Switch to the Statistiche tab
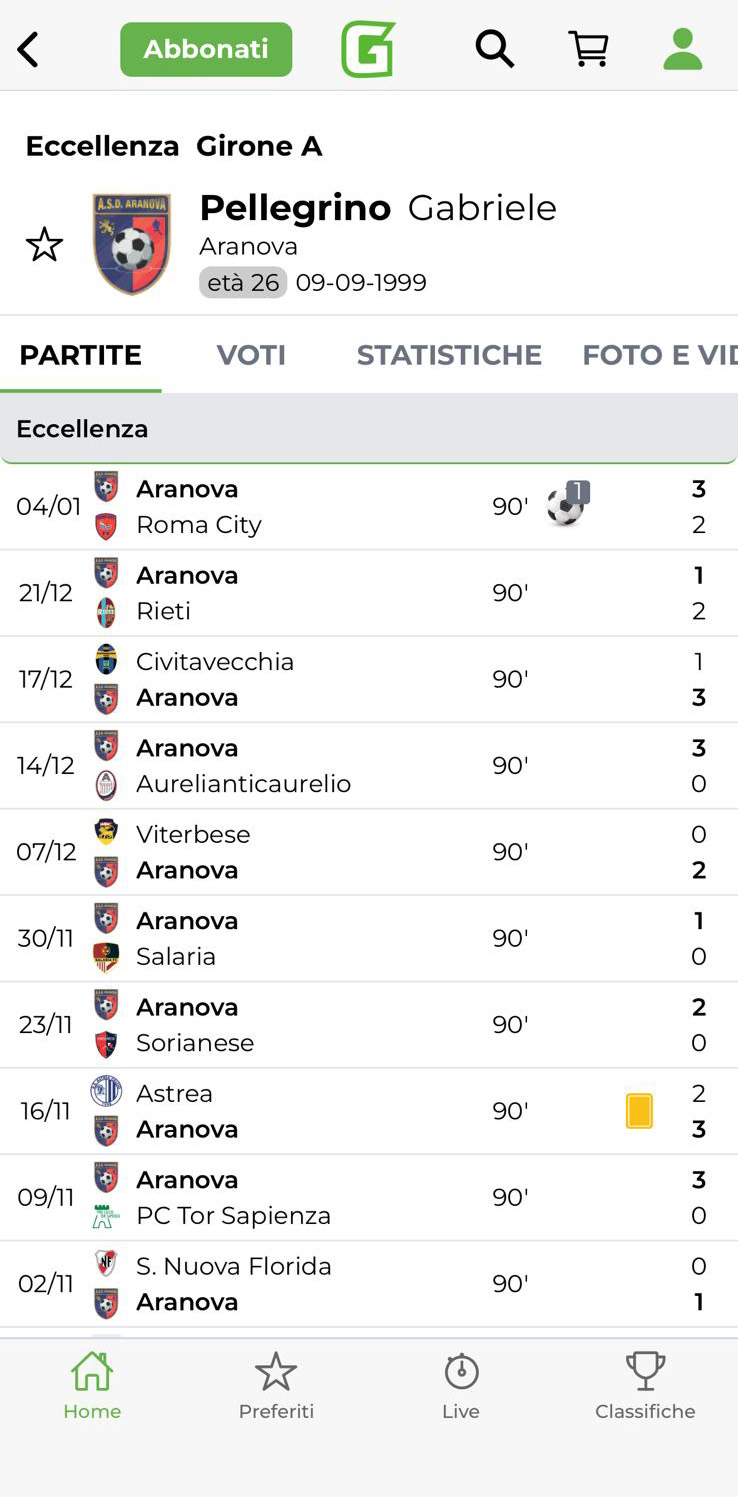This screenshot has height=1497, width=738. coord(449,355)
